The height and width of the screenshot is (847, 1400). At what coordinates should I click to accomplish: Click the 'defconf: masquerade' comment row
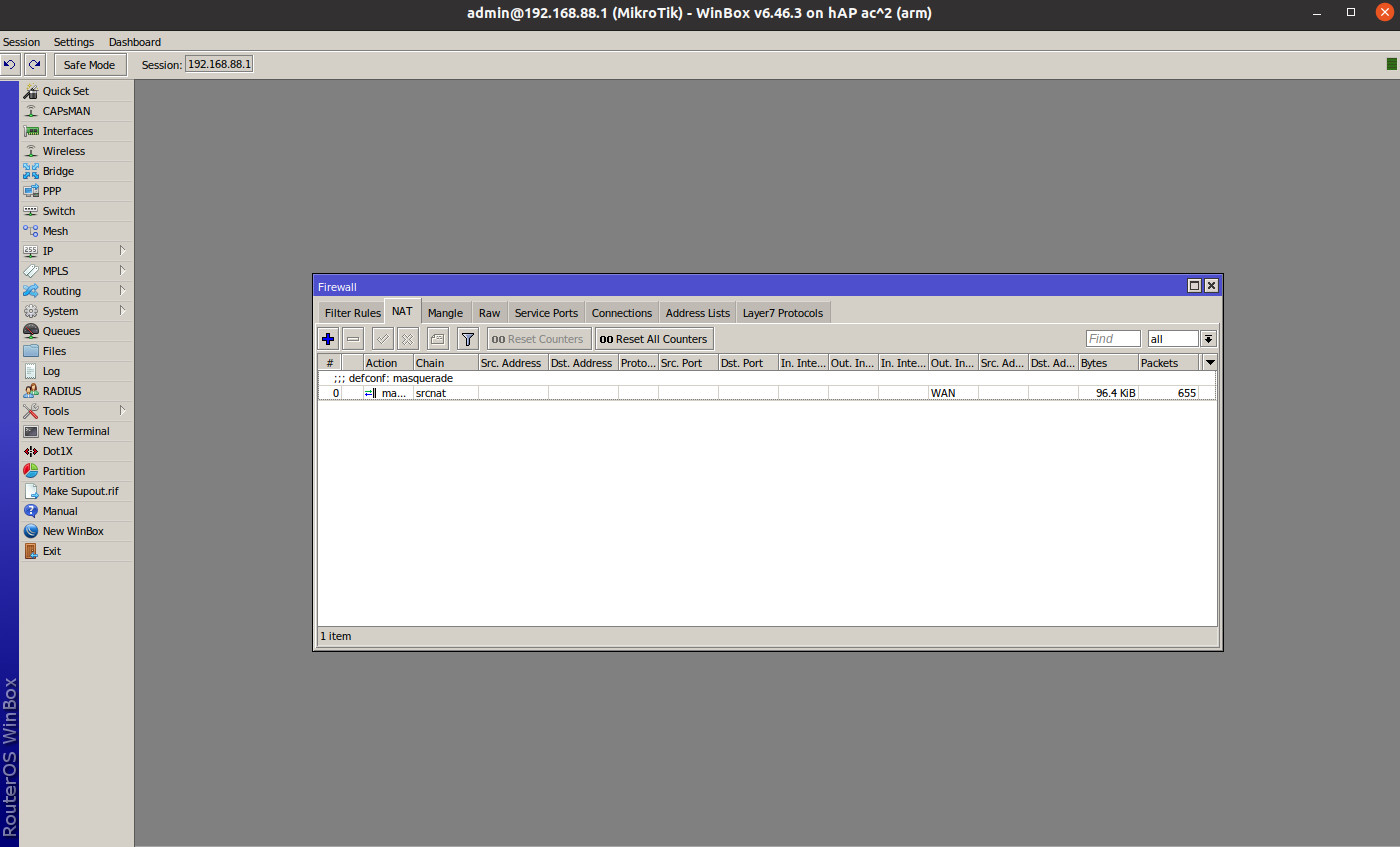coord(767,378)
